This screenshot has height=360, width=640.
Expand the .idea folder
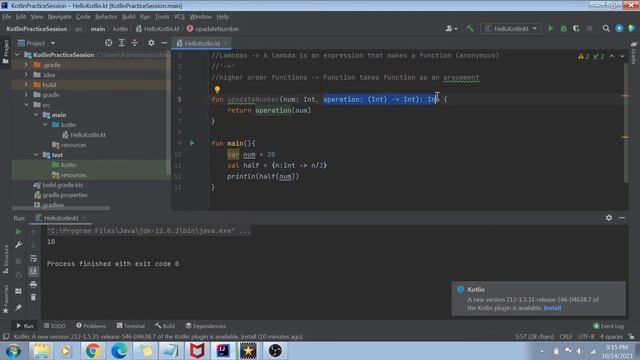pyautogui.click(x=26, y=75)
